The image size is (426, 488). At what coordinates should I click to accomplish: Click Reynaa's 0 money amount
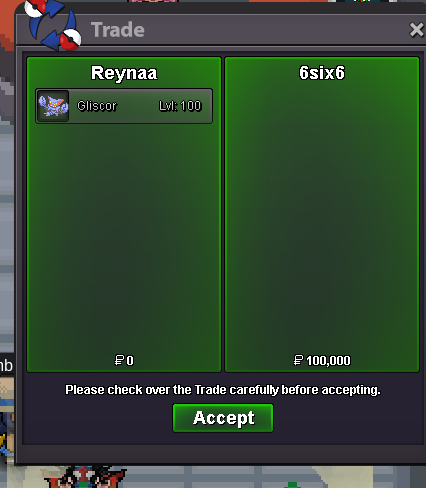coord(130,360)
